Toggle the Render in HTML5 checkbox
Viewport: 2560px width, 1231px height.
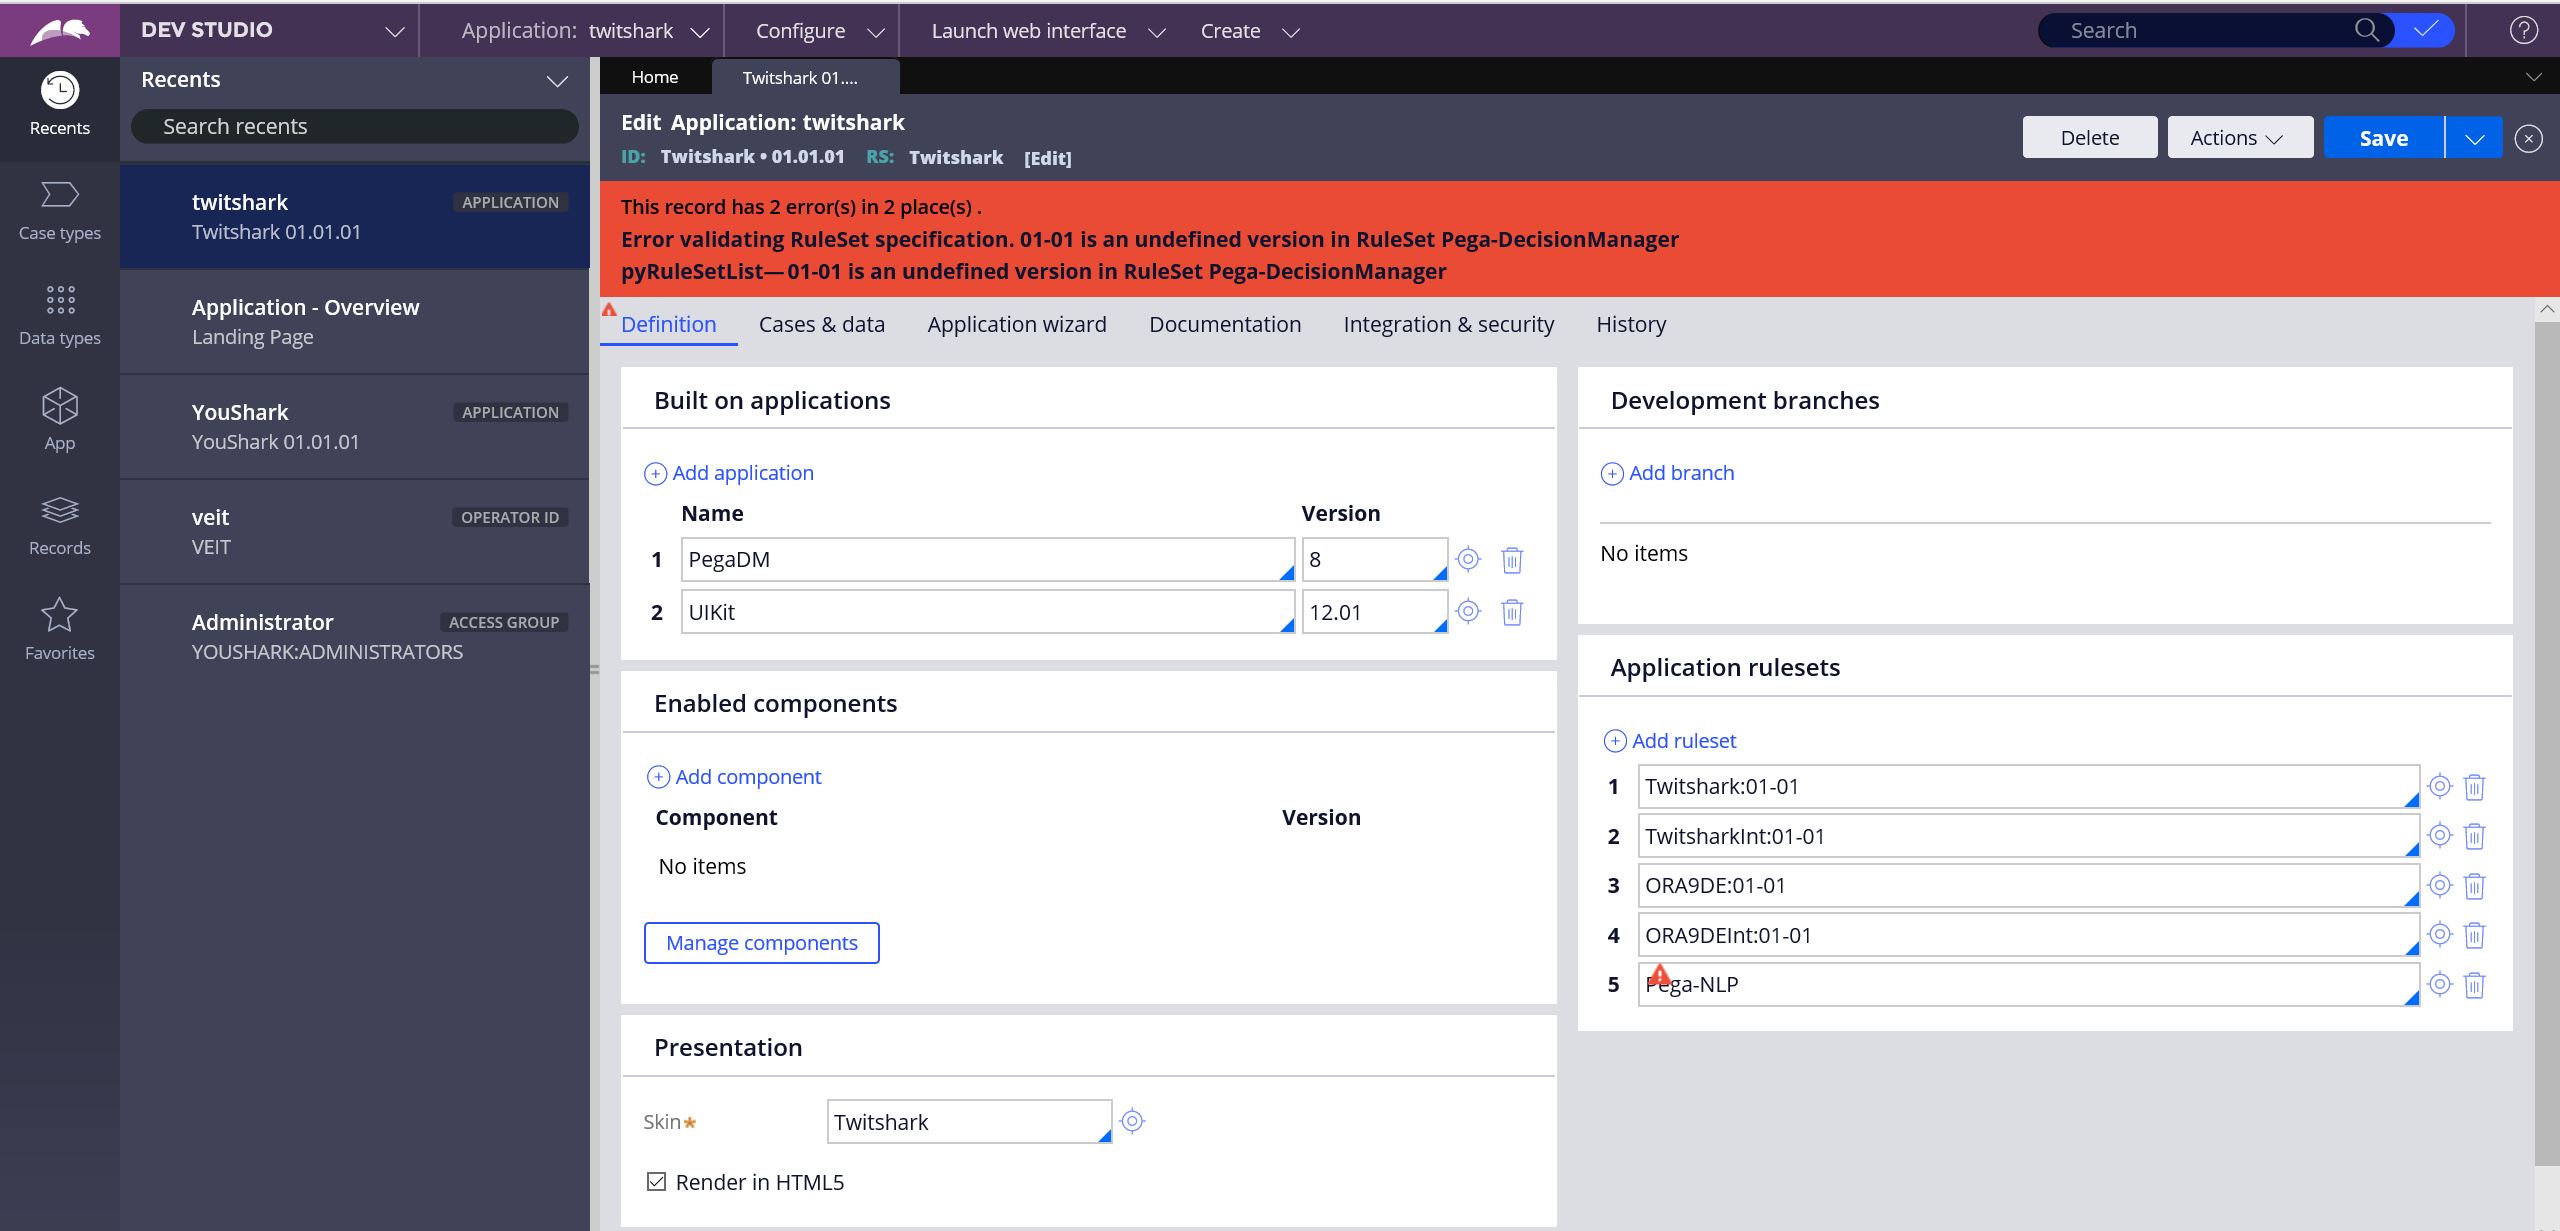click(656, 1181)
